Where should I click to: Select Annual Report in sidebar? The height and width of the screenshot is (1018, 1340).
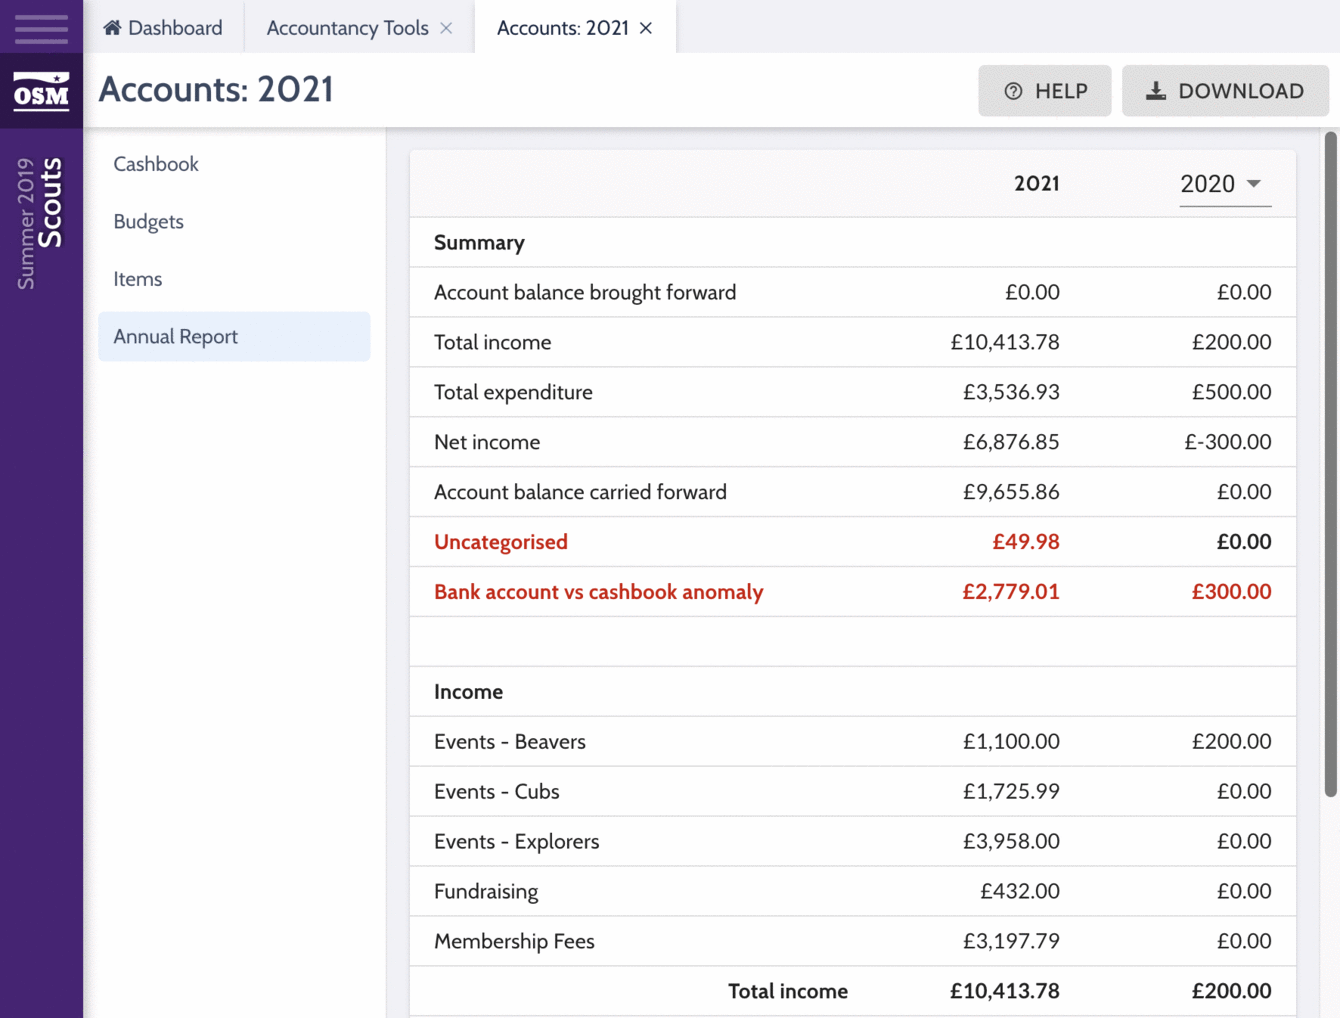(x=176, y=337)
